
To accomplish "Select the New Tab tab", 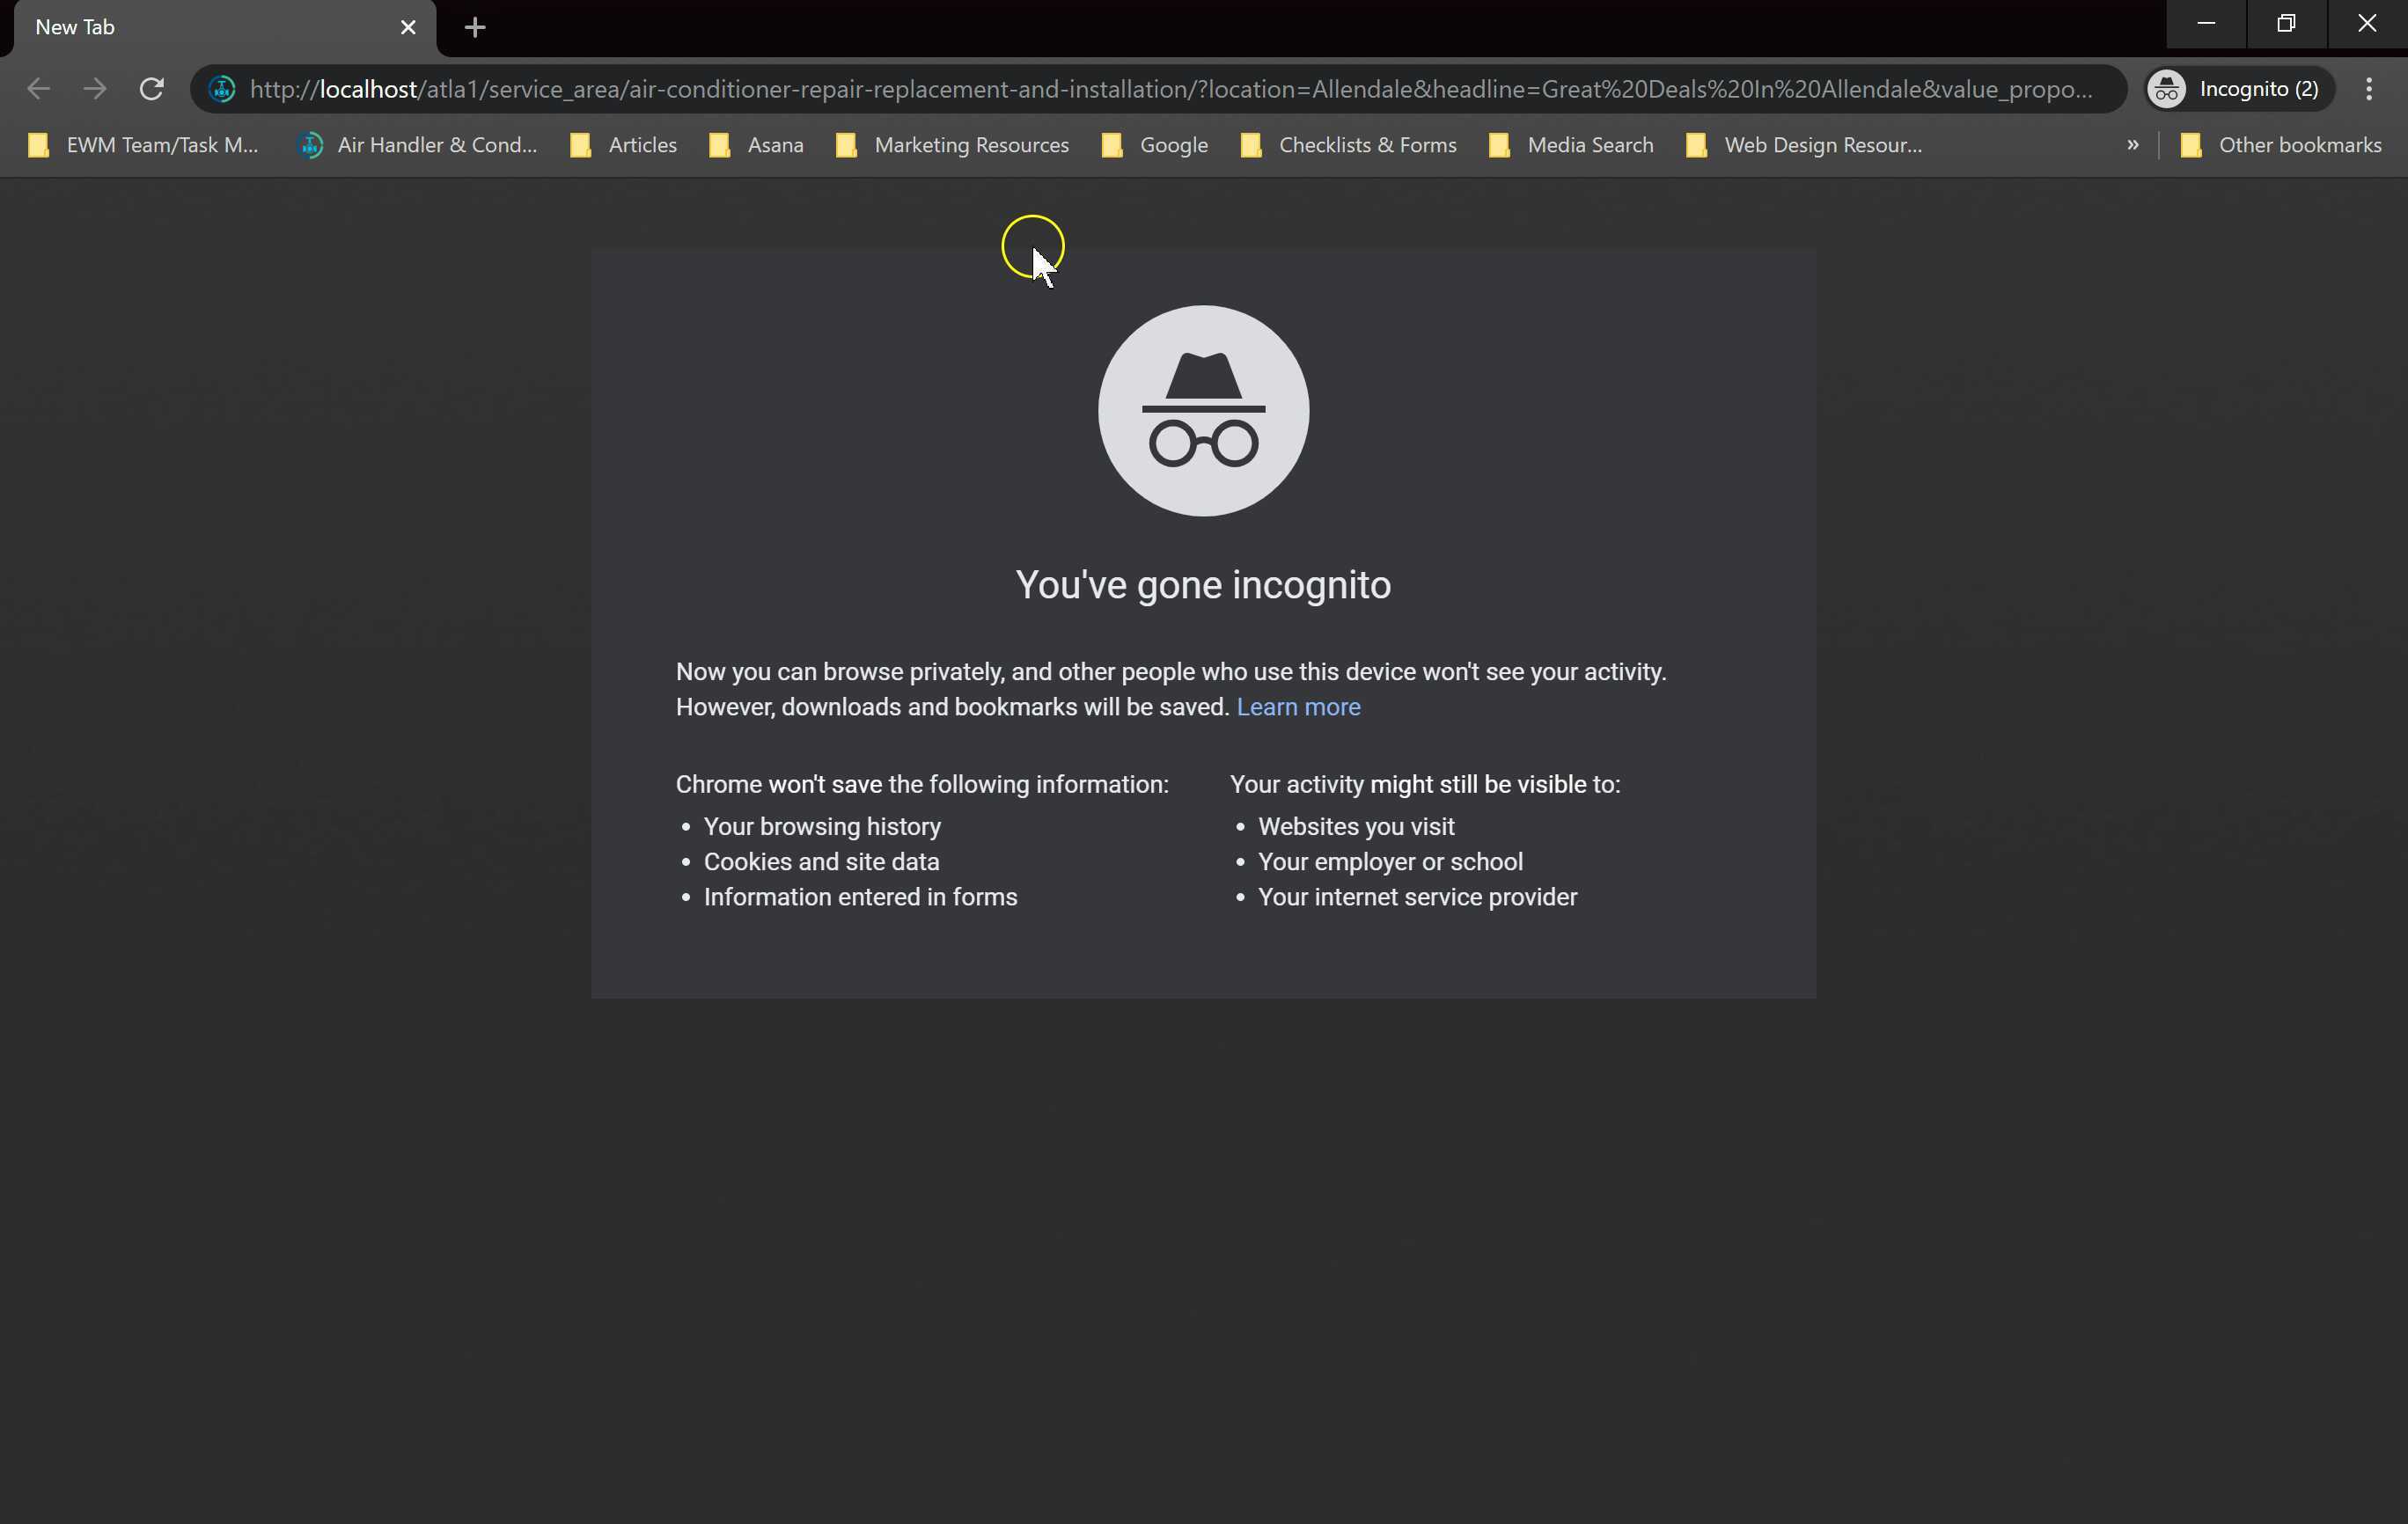I will pyautogui.click(x=200, y=27).
